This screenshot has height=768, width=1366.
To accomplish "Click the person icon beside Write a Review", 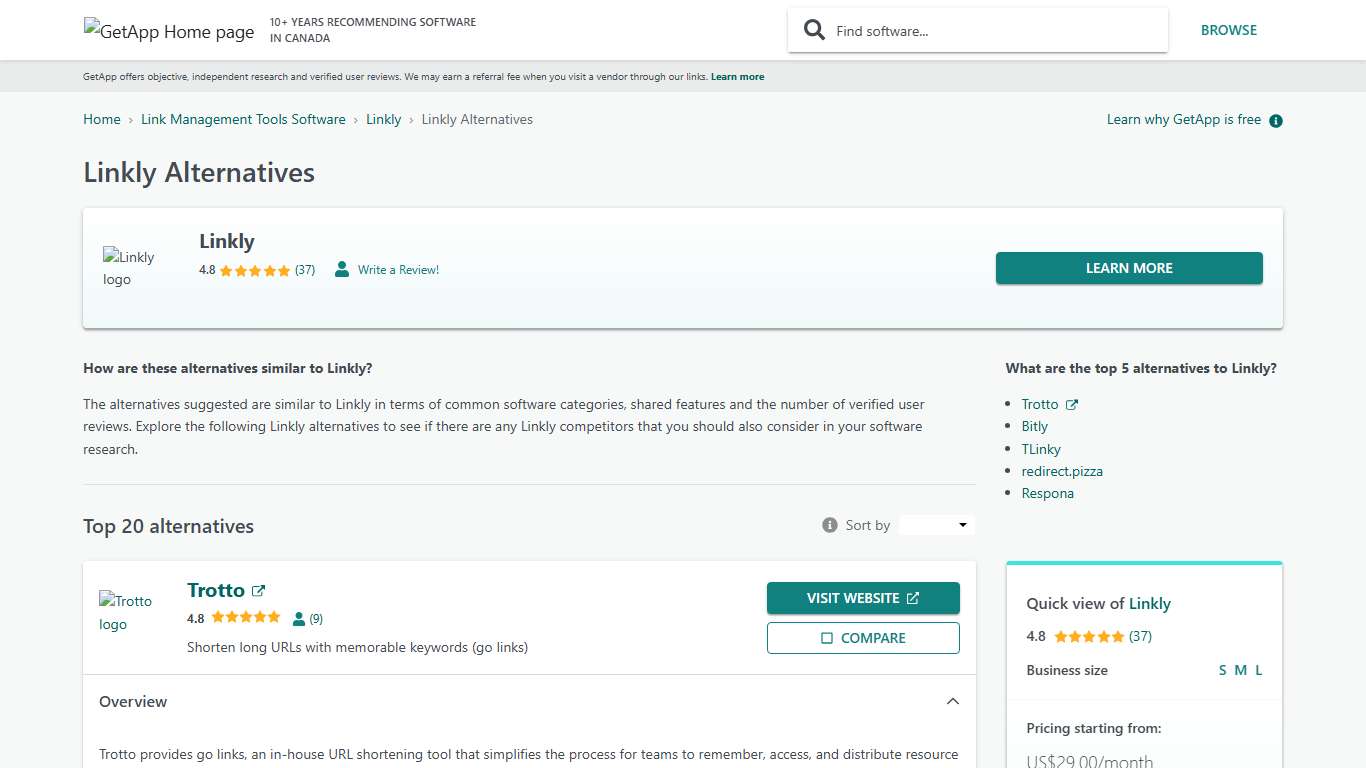I will point(342,269).
